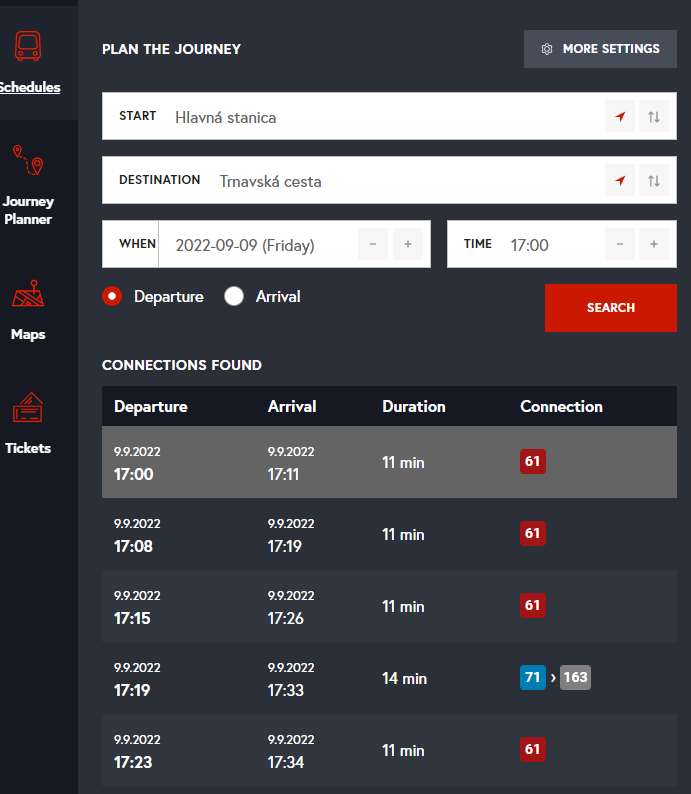The image size is (691, 794).
Task: Open the Maps icon in sidebar
Action: click(x=28, y=296)
